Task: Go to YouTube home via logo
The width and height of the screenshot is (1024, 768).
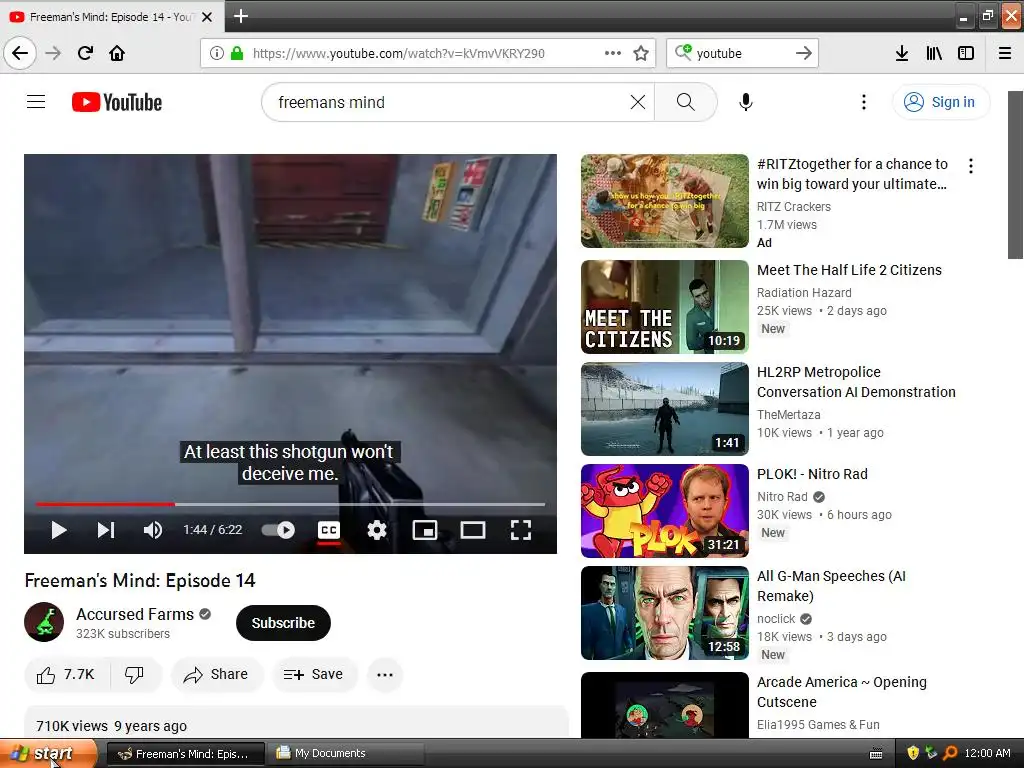Action: point(117,102)
